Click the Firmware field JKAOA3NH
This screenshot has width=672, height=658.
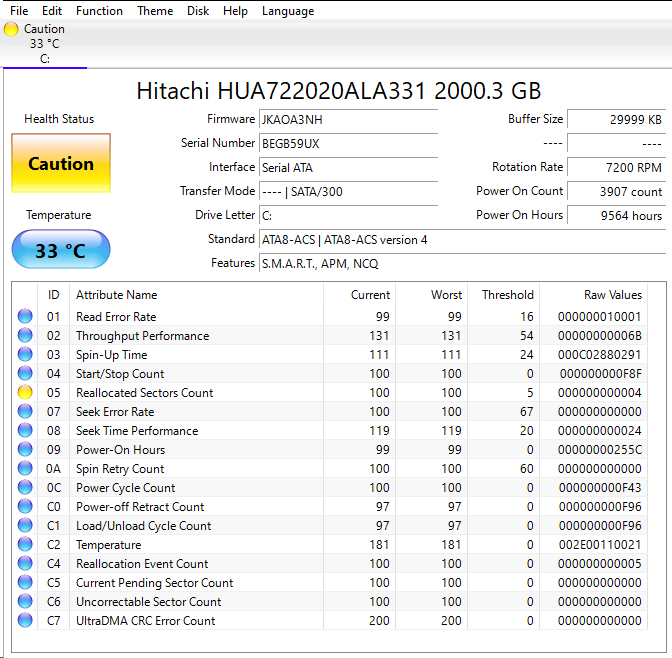tap(348, 119)
